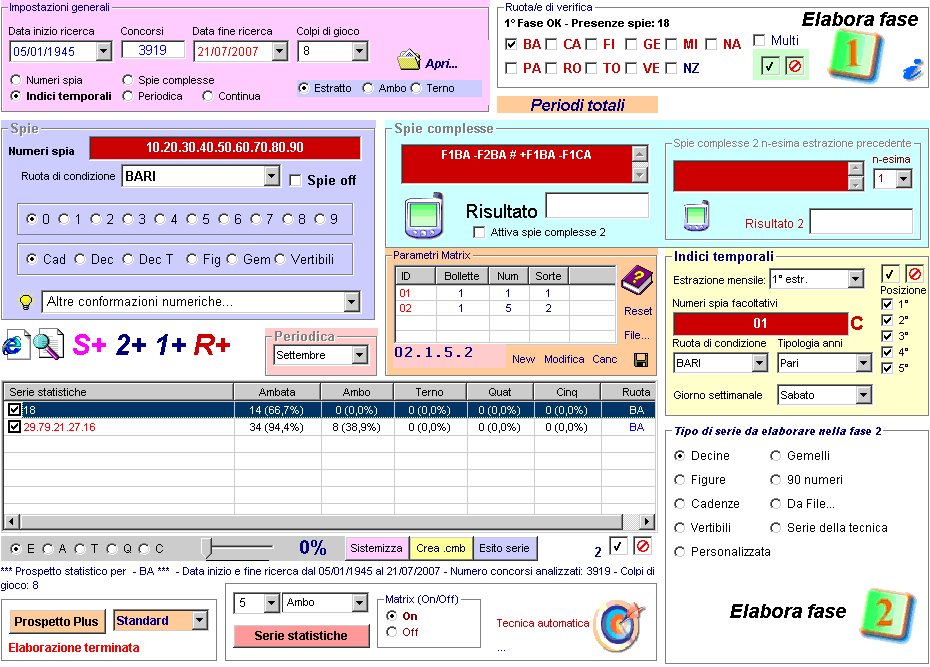This screenshot has height=667, width=930.
Task: Click the red C next to Numeri spia facoltativi
Action: coord(856,323)
